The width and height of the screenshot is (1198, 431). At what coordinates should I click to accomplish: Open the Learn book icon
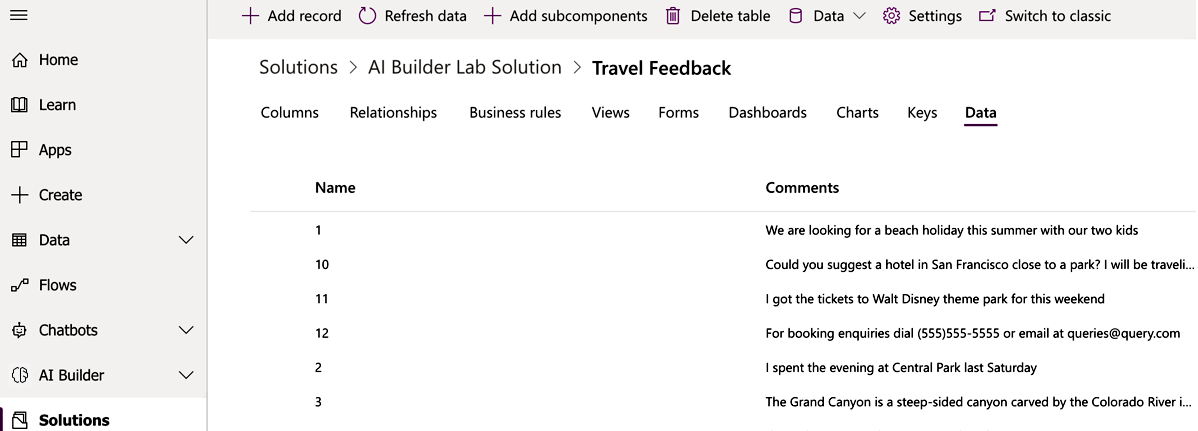coord(20,105)
